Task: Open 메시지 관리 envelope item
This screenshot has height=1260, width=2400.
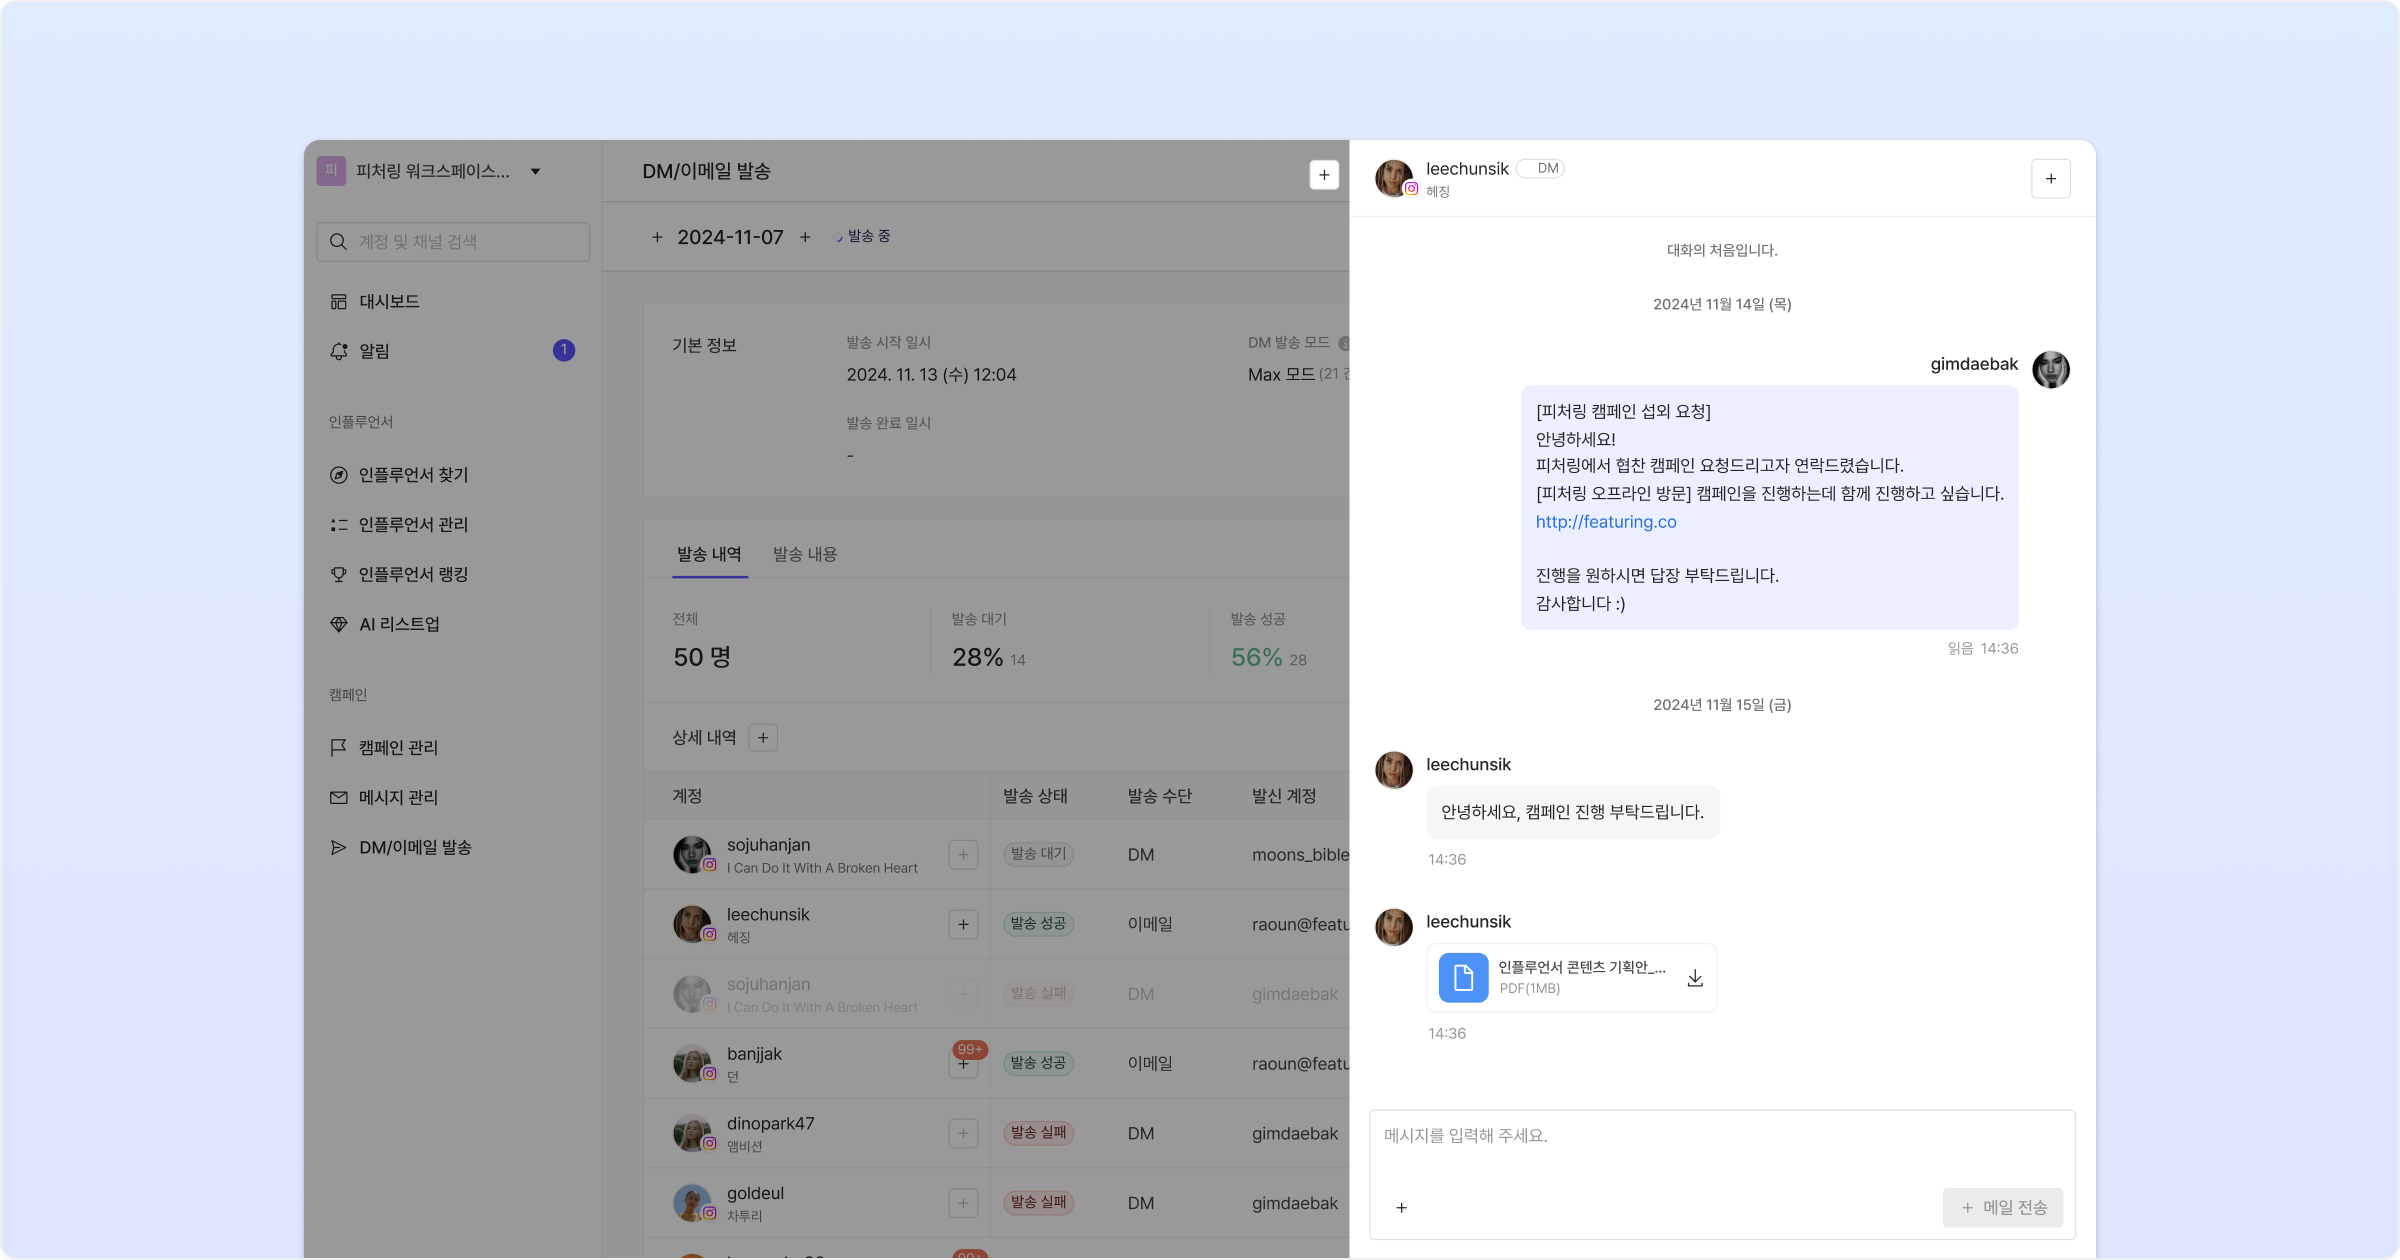Action: (397, 797)
